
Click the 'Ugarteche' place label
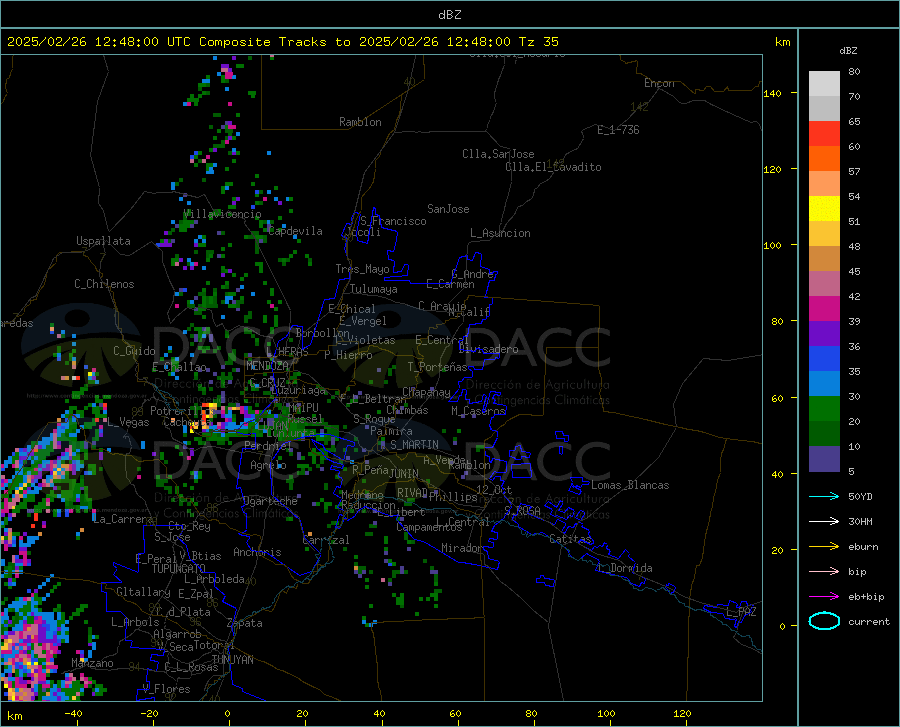coord(270,501)
